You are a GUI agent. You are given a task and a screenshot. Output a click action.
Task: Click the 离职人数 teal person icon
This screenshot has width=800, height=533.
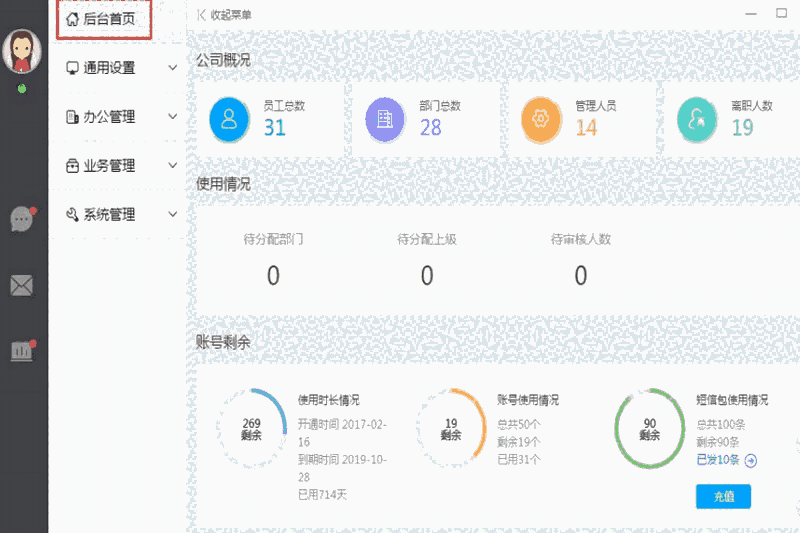(697, 119)
